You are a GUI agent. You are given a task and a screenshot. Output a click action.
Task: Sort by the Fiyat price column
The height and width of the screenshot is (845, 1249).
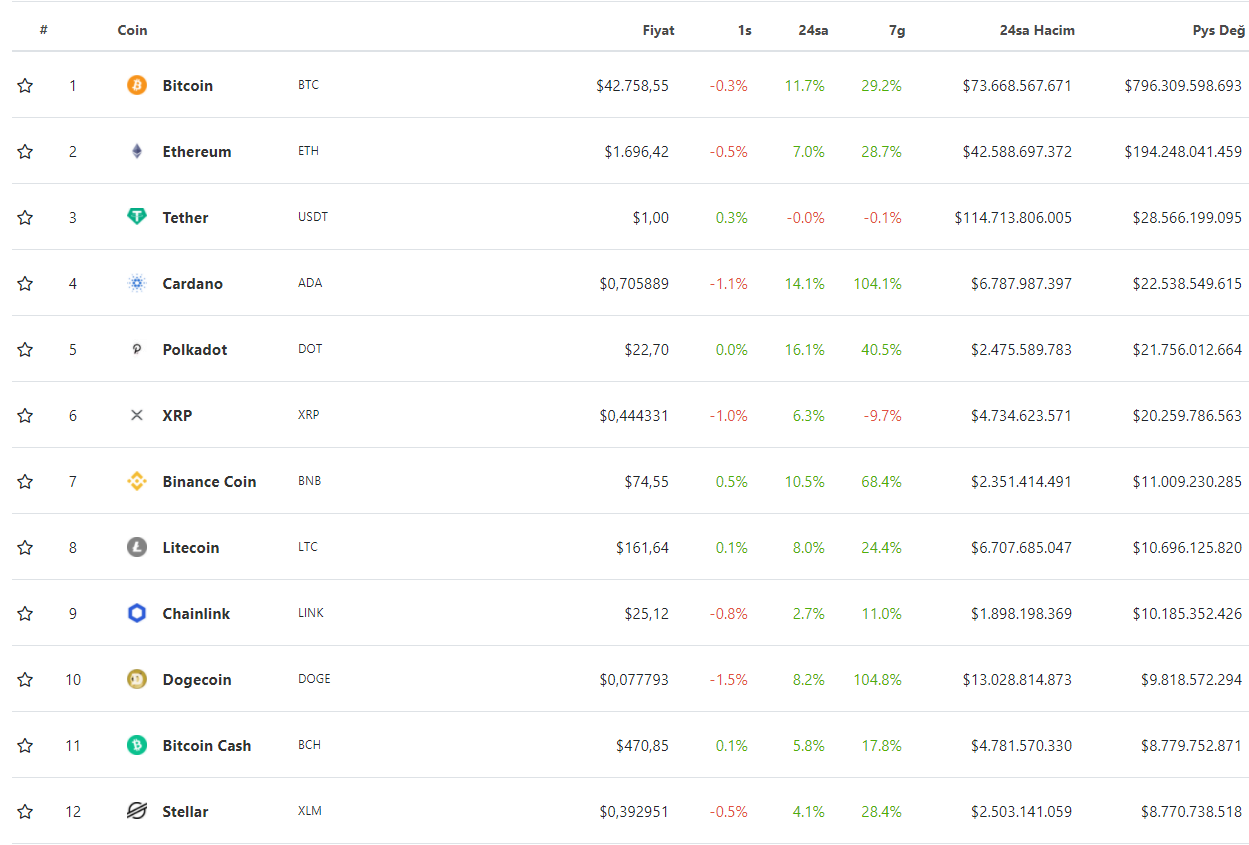click(x=658, y=30)
